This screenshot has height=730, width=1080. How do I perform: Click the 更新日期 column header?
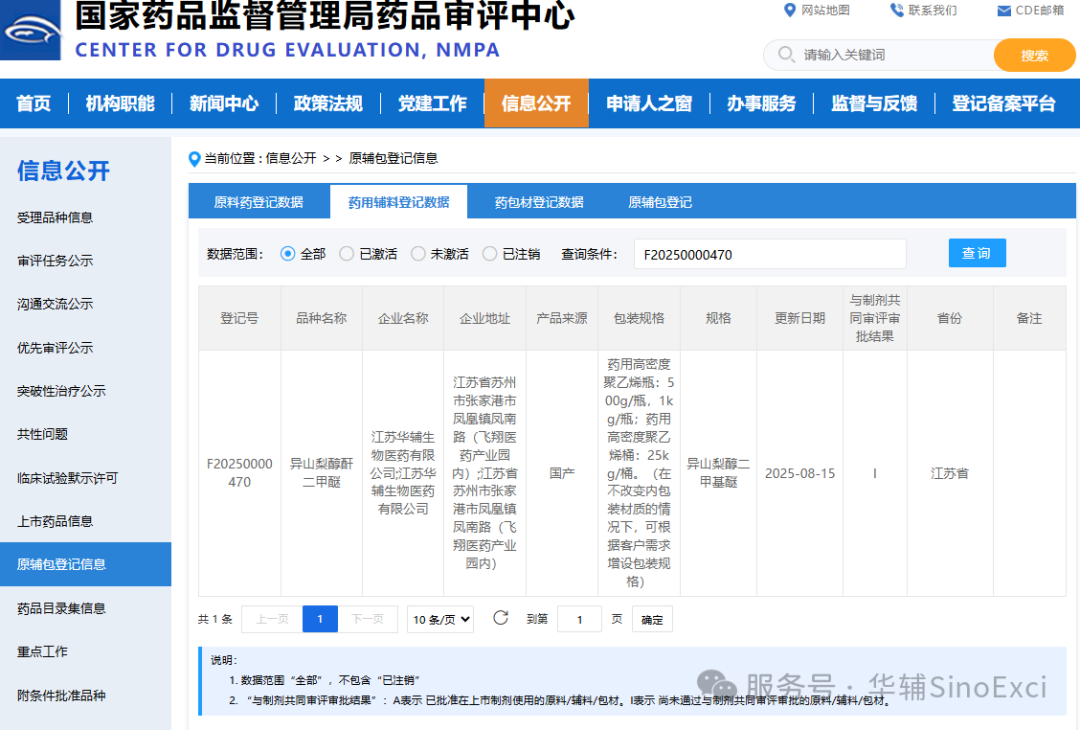tap(800, 318)
